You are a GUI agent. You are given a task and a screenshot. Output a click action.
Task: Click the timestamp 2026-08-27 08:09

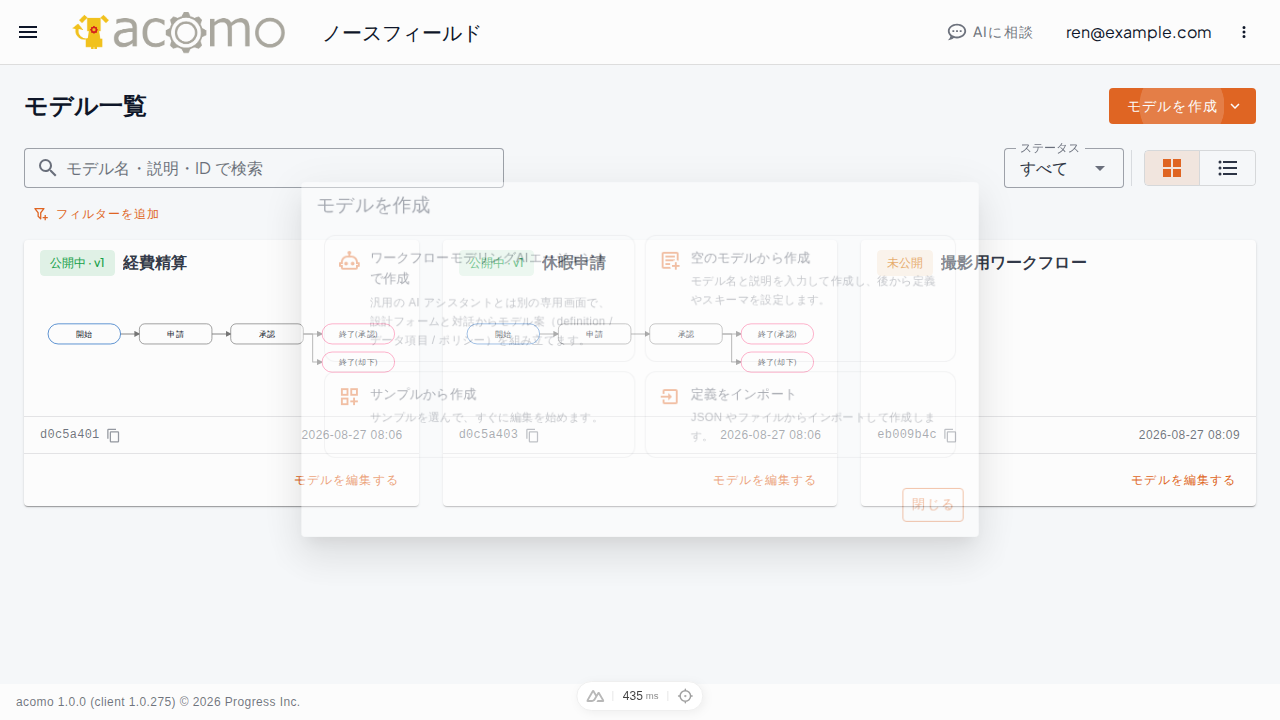[1189, 435]
